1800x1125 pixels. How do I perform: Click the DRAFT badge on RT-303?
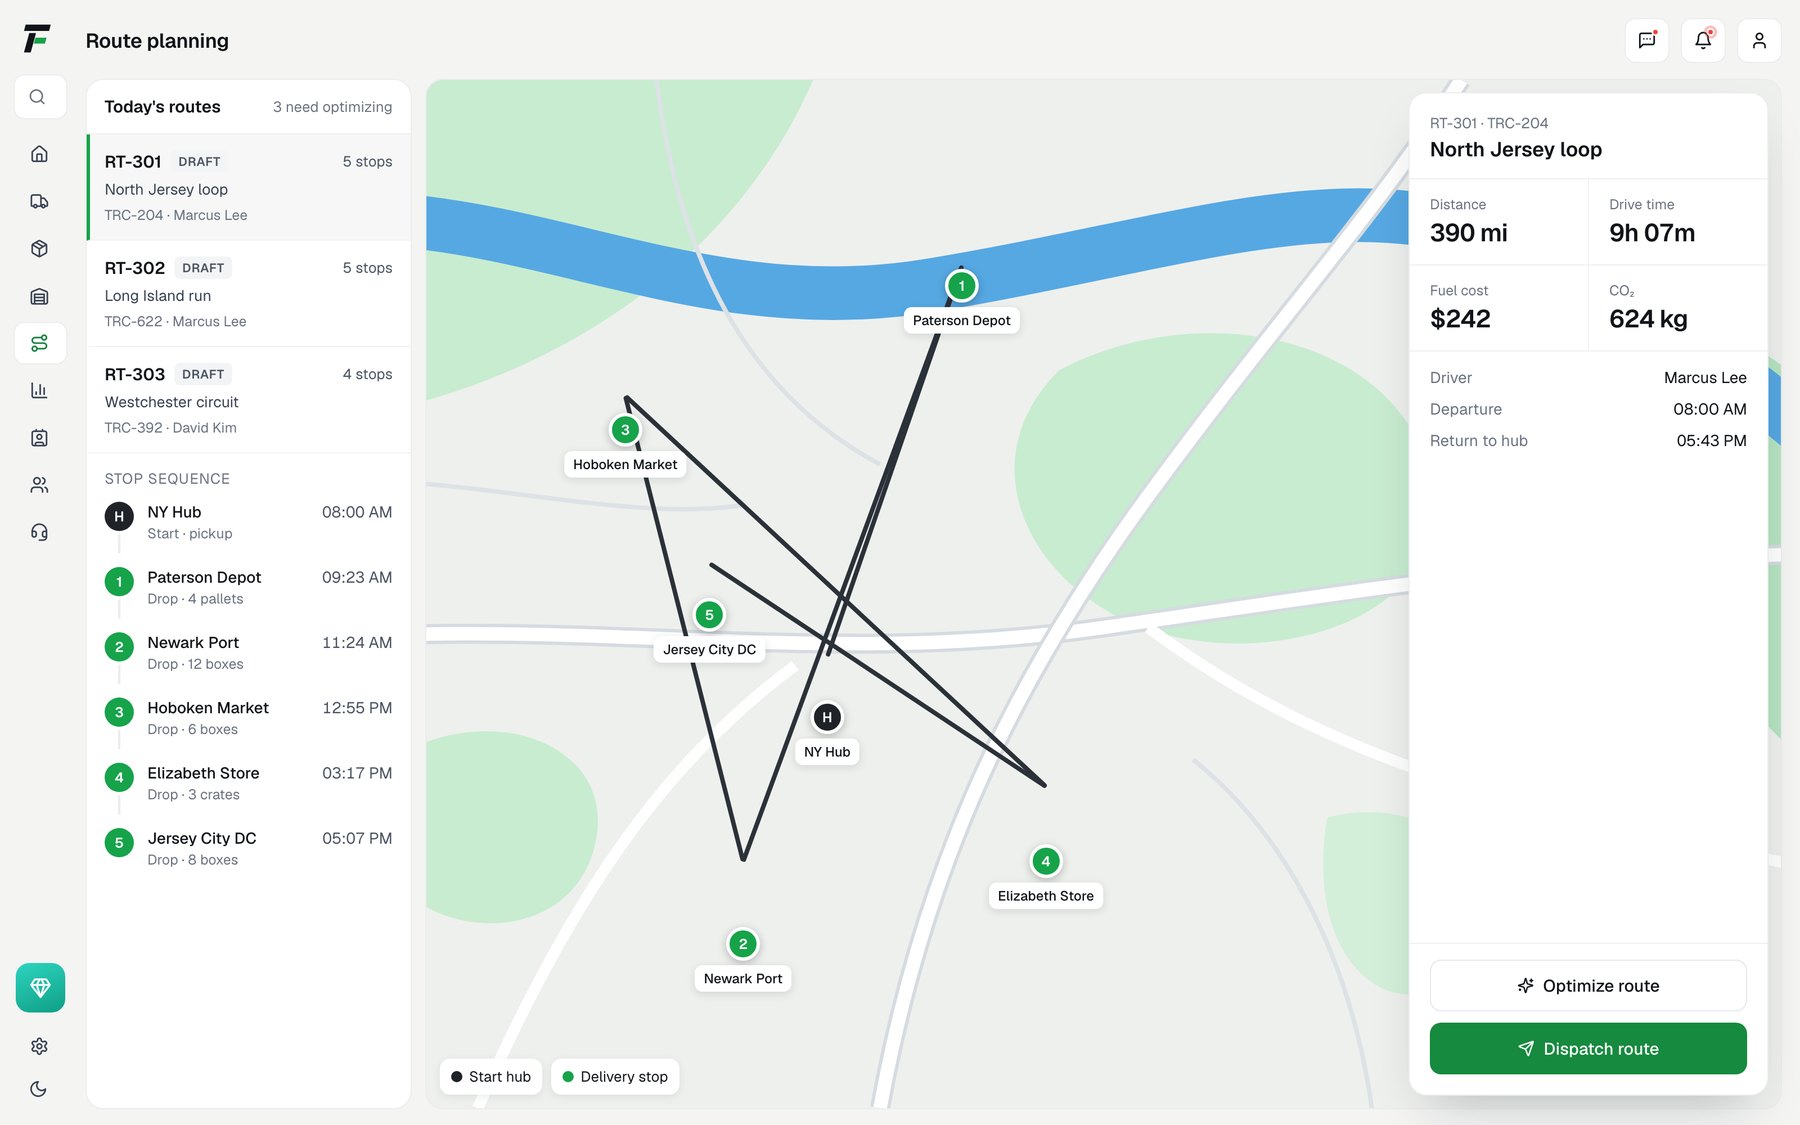tap(203, 374)
